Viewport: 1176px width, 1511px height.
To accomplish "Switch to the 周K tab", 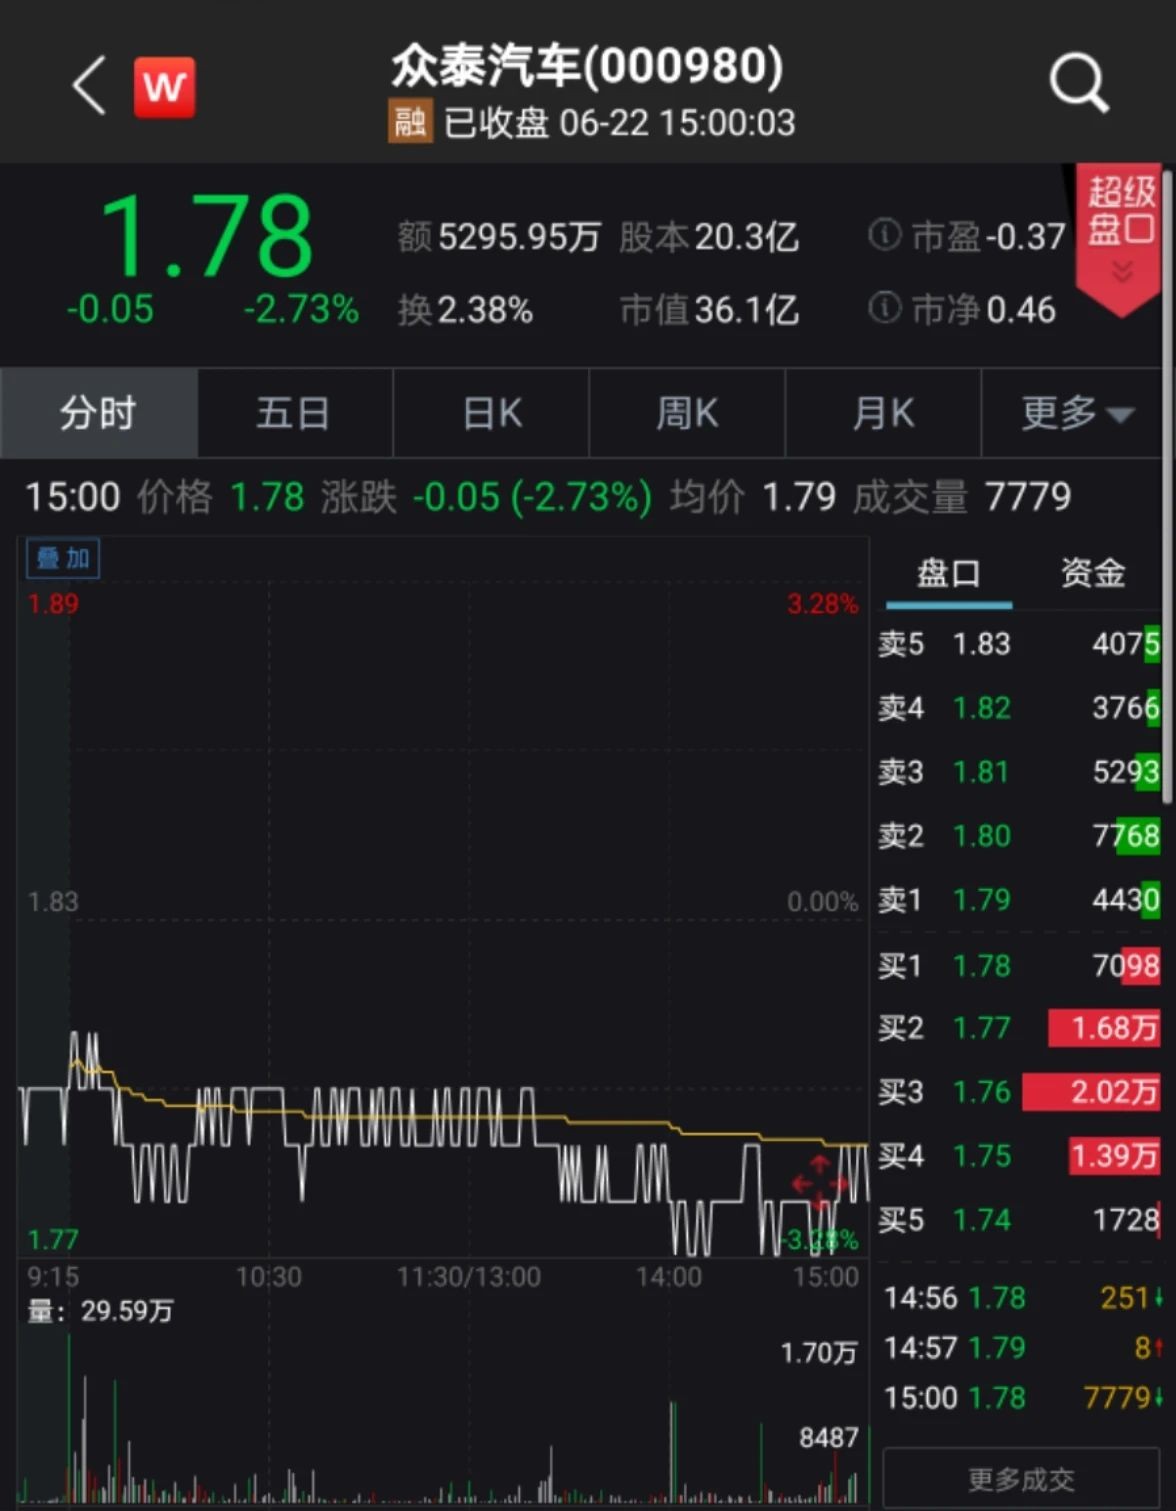I will pyautogui.click(x=687, y=412).
